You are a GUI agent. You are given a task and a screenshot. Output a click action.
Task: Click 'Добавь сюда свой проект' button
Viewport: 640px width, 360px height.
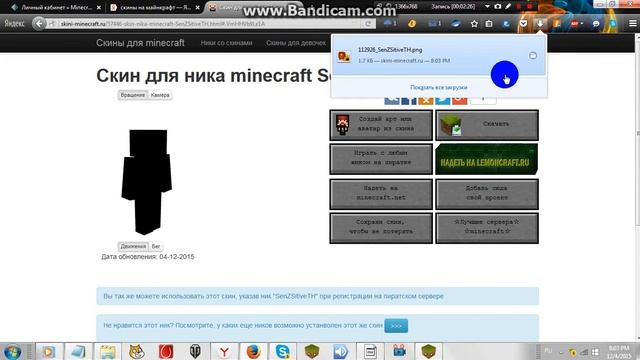(487, 194)
